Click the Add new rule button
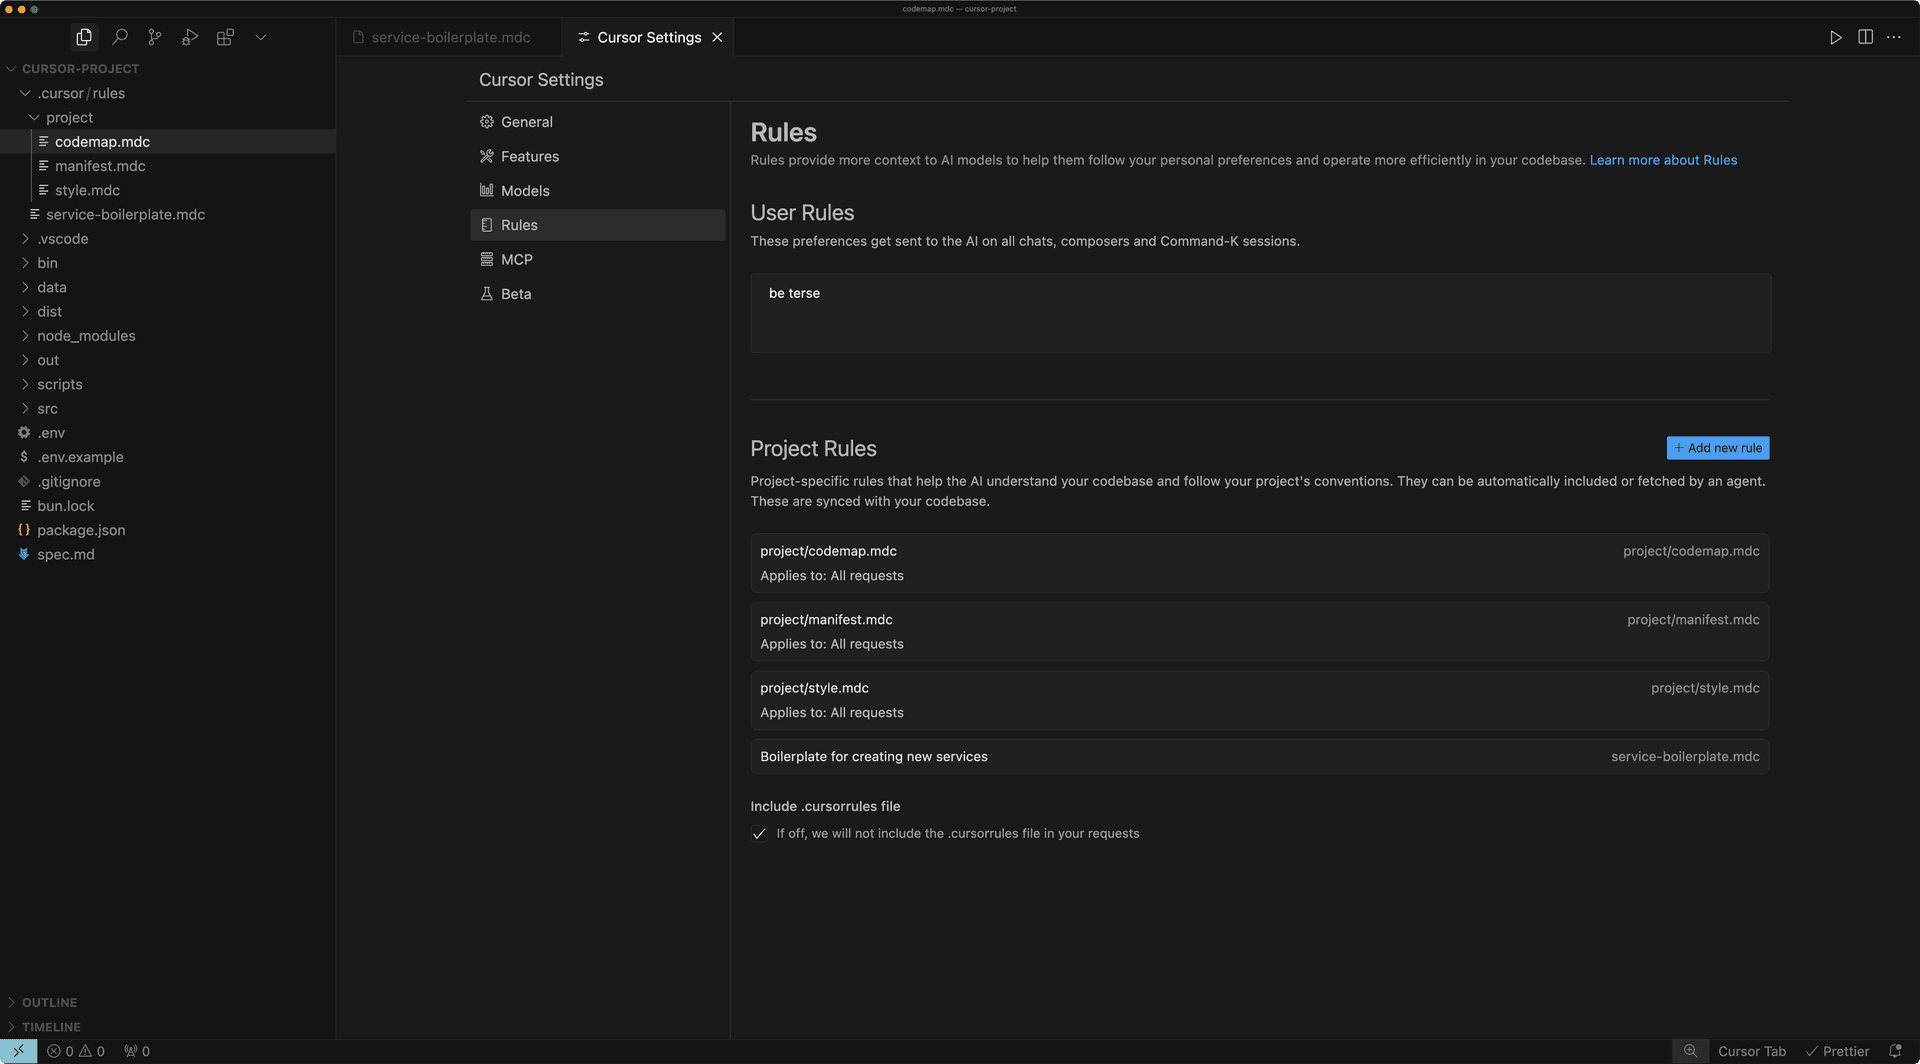Image resolution: width=1920 pixels, height=1064 pixels. pos(1718,448)
